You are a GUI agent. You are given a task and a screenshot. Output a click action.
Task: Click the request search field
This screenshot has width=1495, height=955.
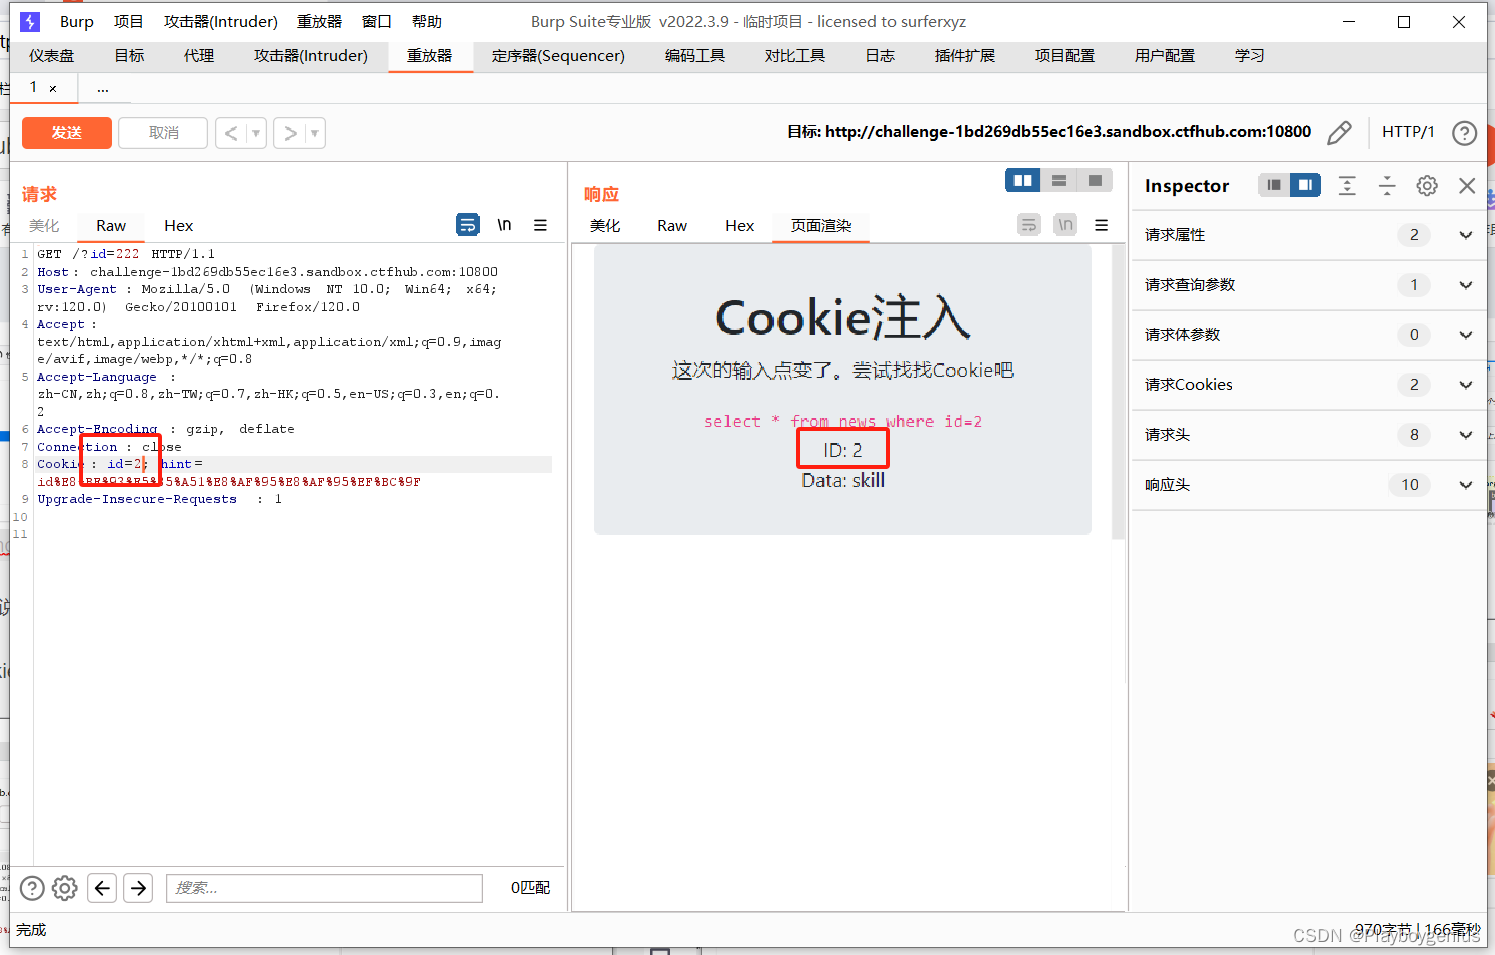pos(324,888)
